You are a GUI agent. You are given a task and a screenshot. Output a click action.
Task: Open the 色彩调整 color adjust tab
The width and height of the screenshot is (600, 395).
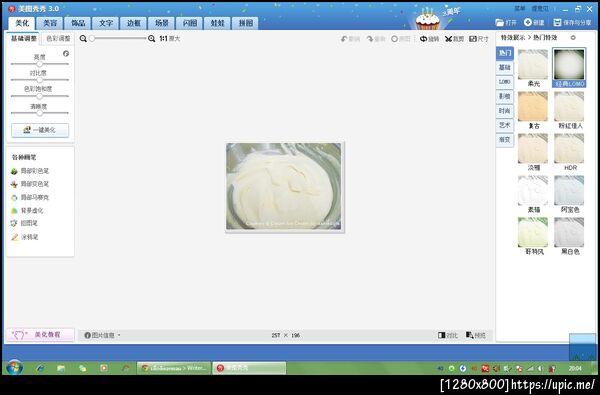pos(58,38)
